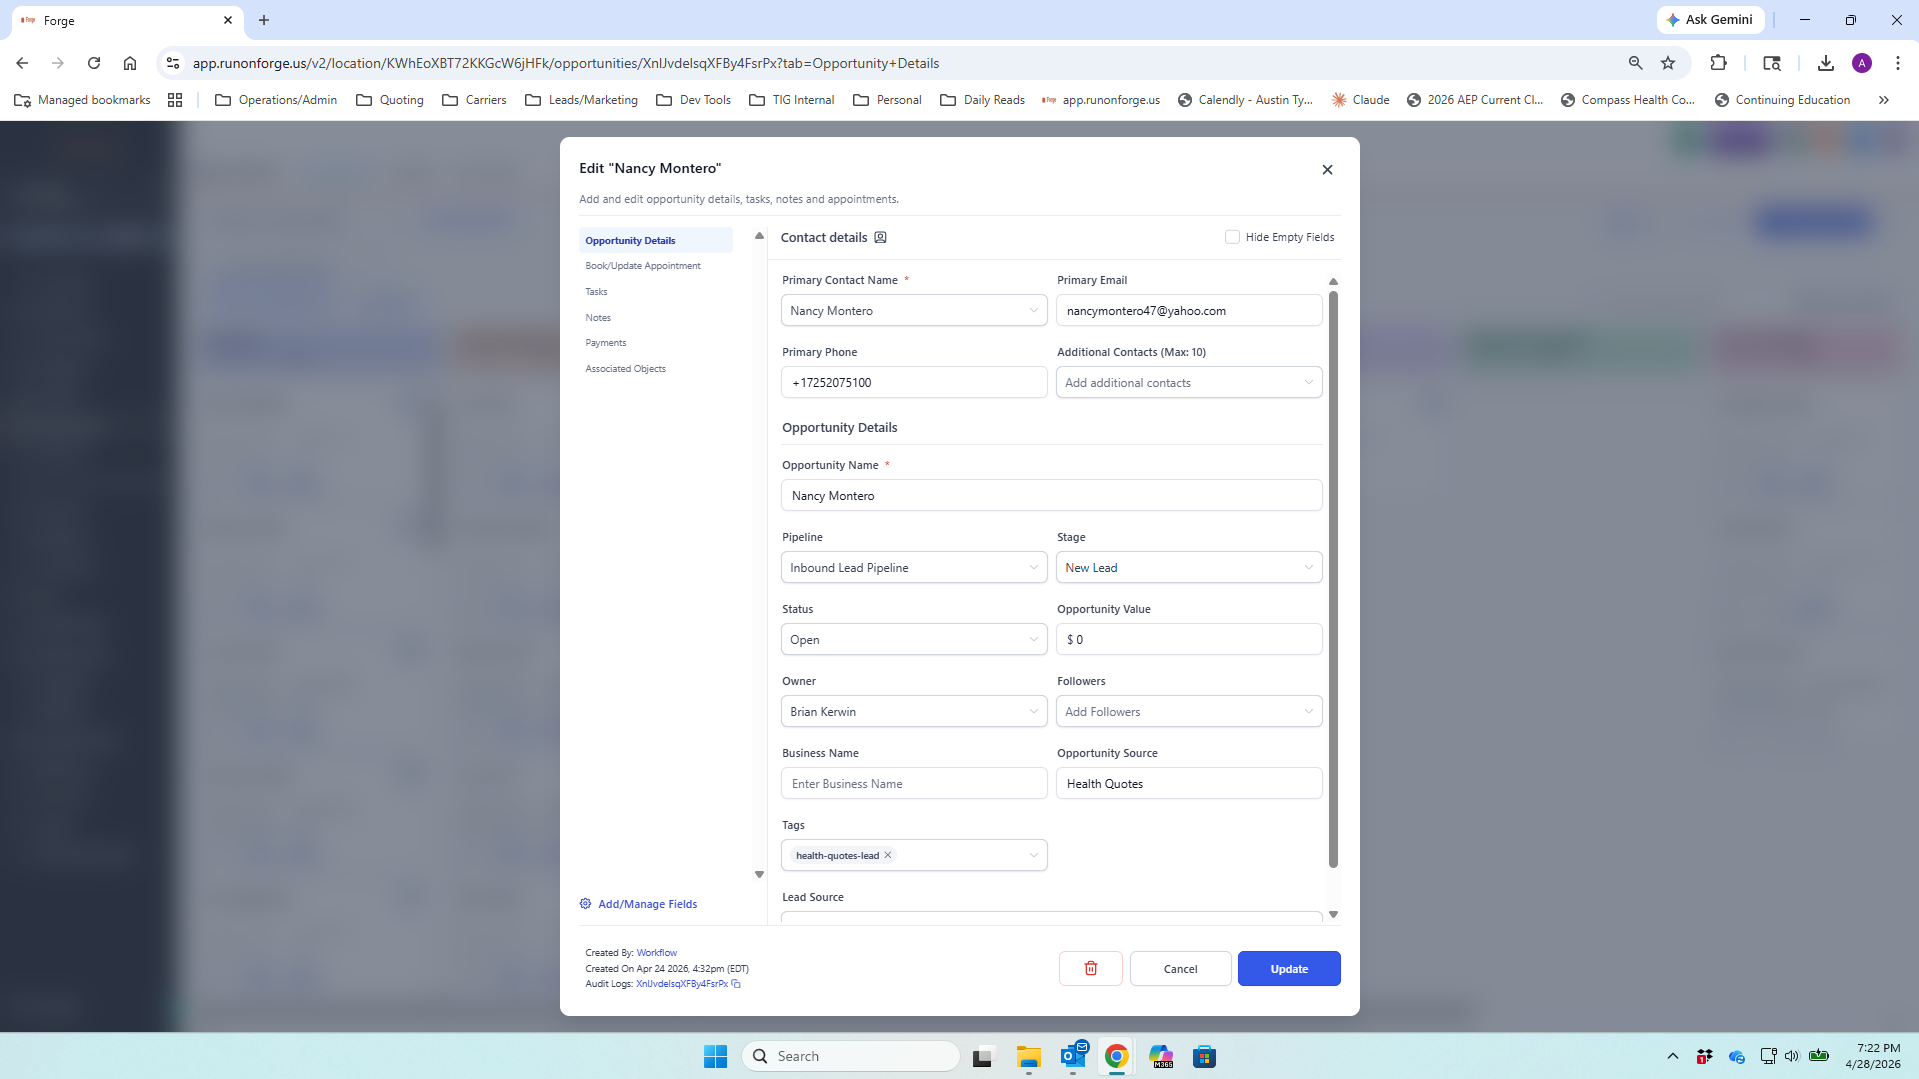This screenshot has width=1919, height=1079.
Task: Click the Windows taskbar Search box
Action: tap(851, 1056)
